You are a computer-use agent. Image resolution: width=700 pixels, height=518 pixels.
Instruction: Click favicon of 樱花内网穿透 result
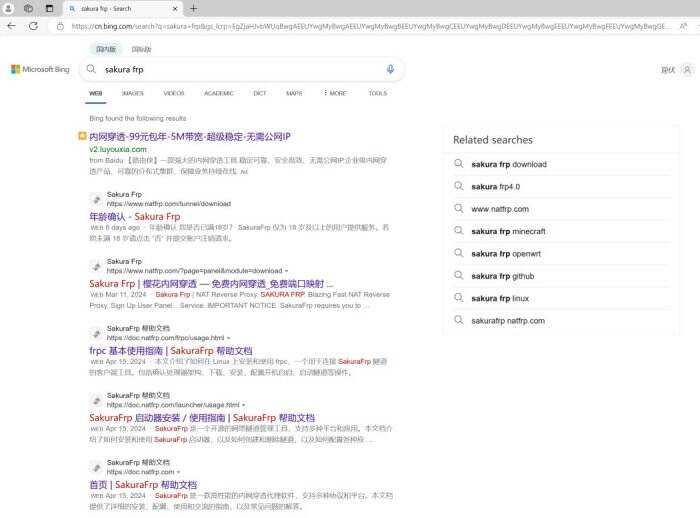point(96,266)
